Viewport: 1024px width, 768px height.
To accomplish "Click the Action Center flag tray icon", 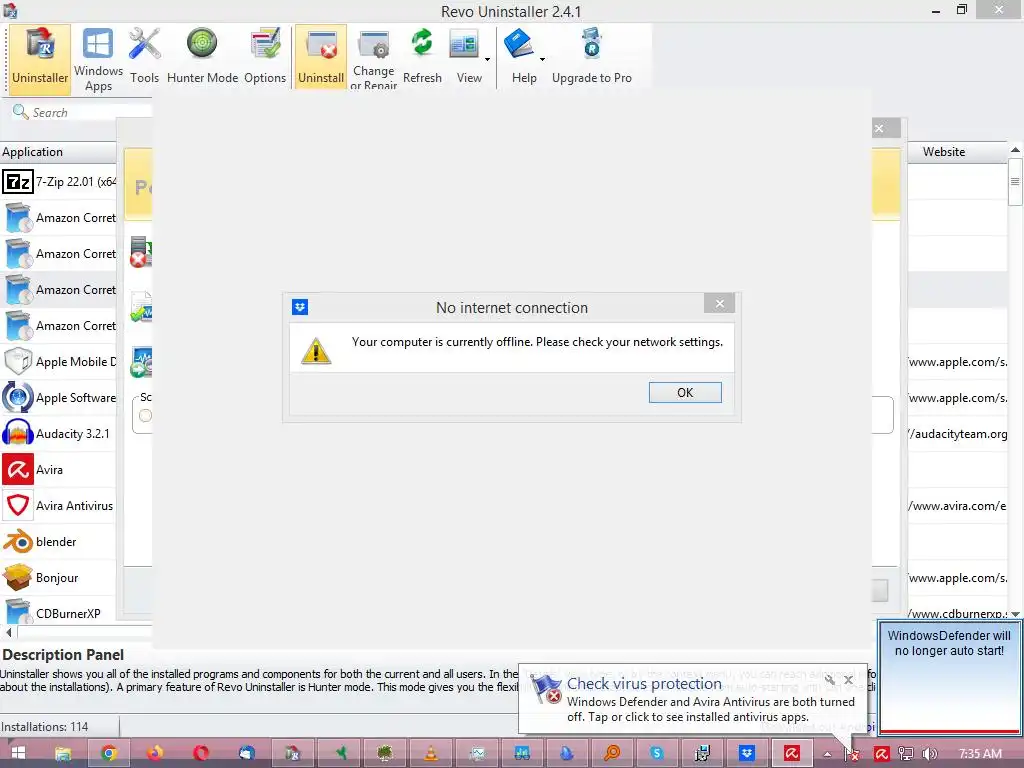I will 852,754.
